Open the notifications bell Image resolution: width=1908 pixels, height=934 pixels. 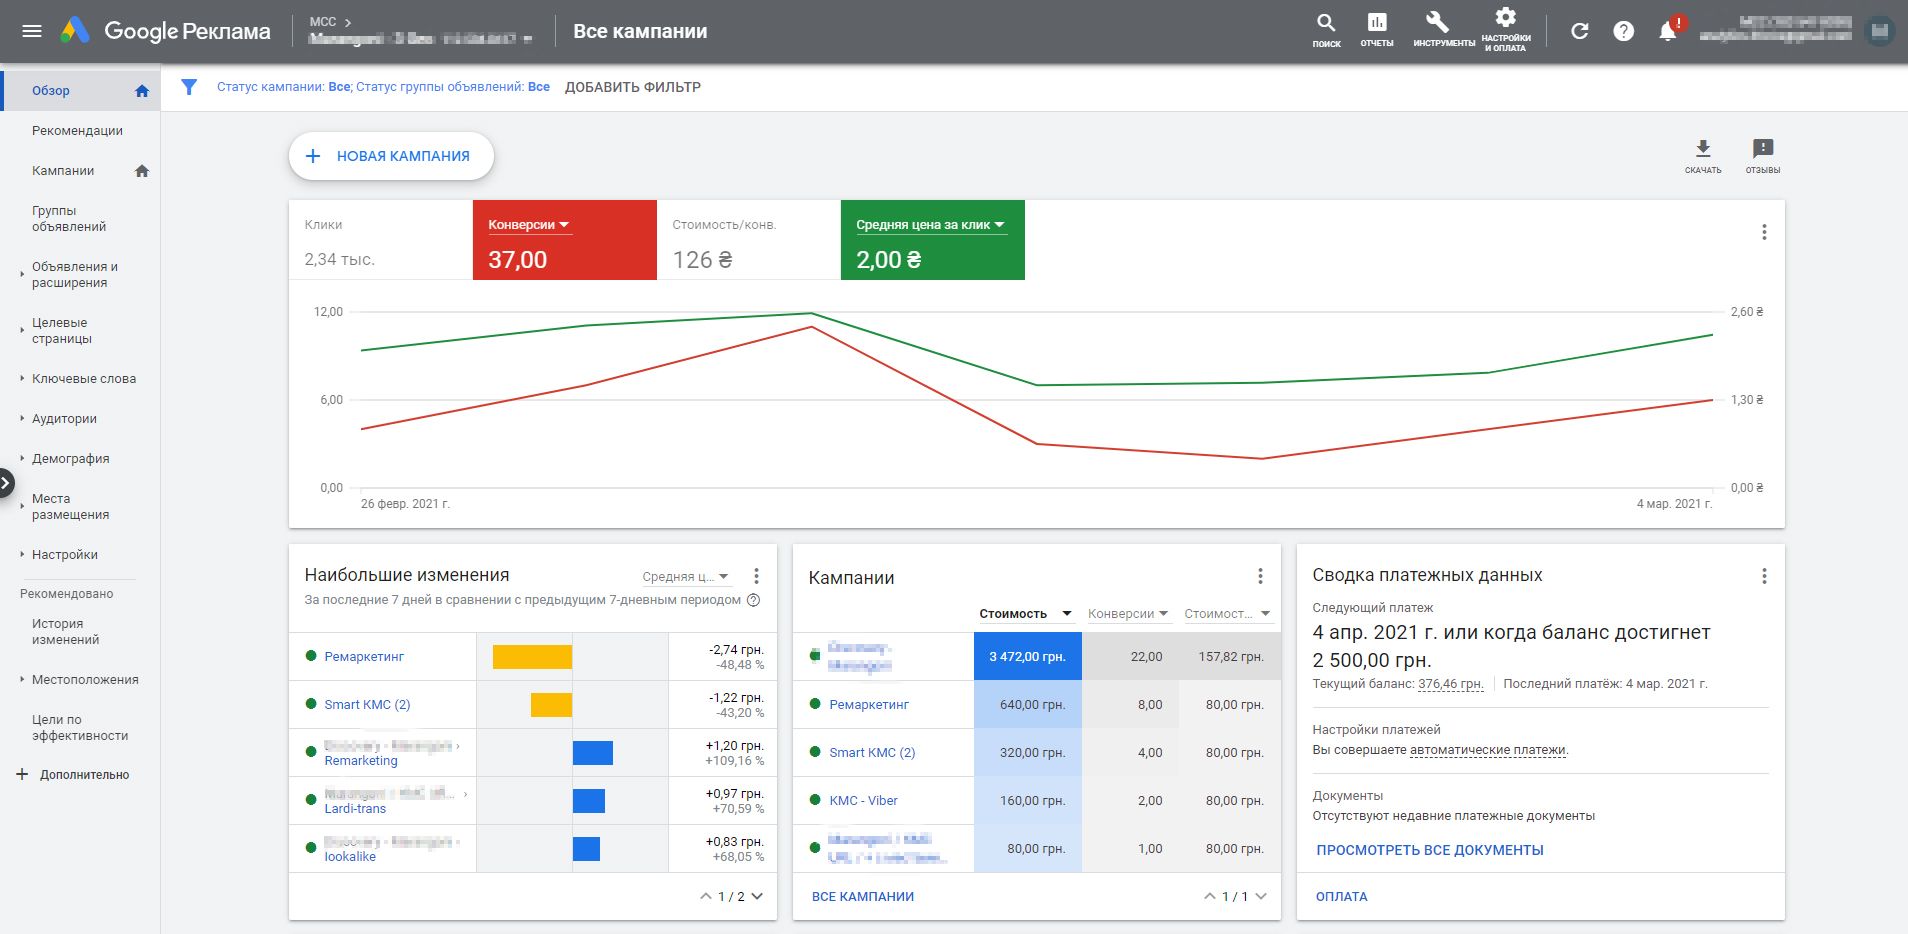(x=1667, y=32)
